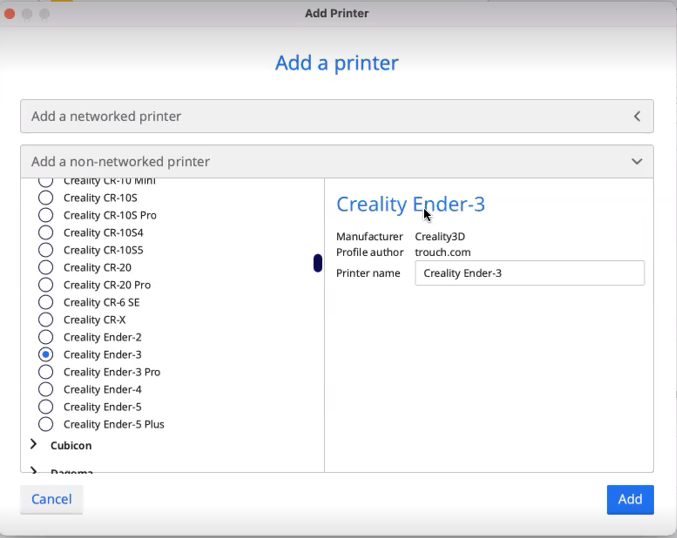Click the trouch.com profile author text

coord(443,252)
